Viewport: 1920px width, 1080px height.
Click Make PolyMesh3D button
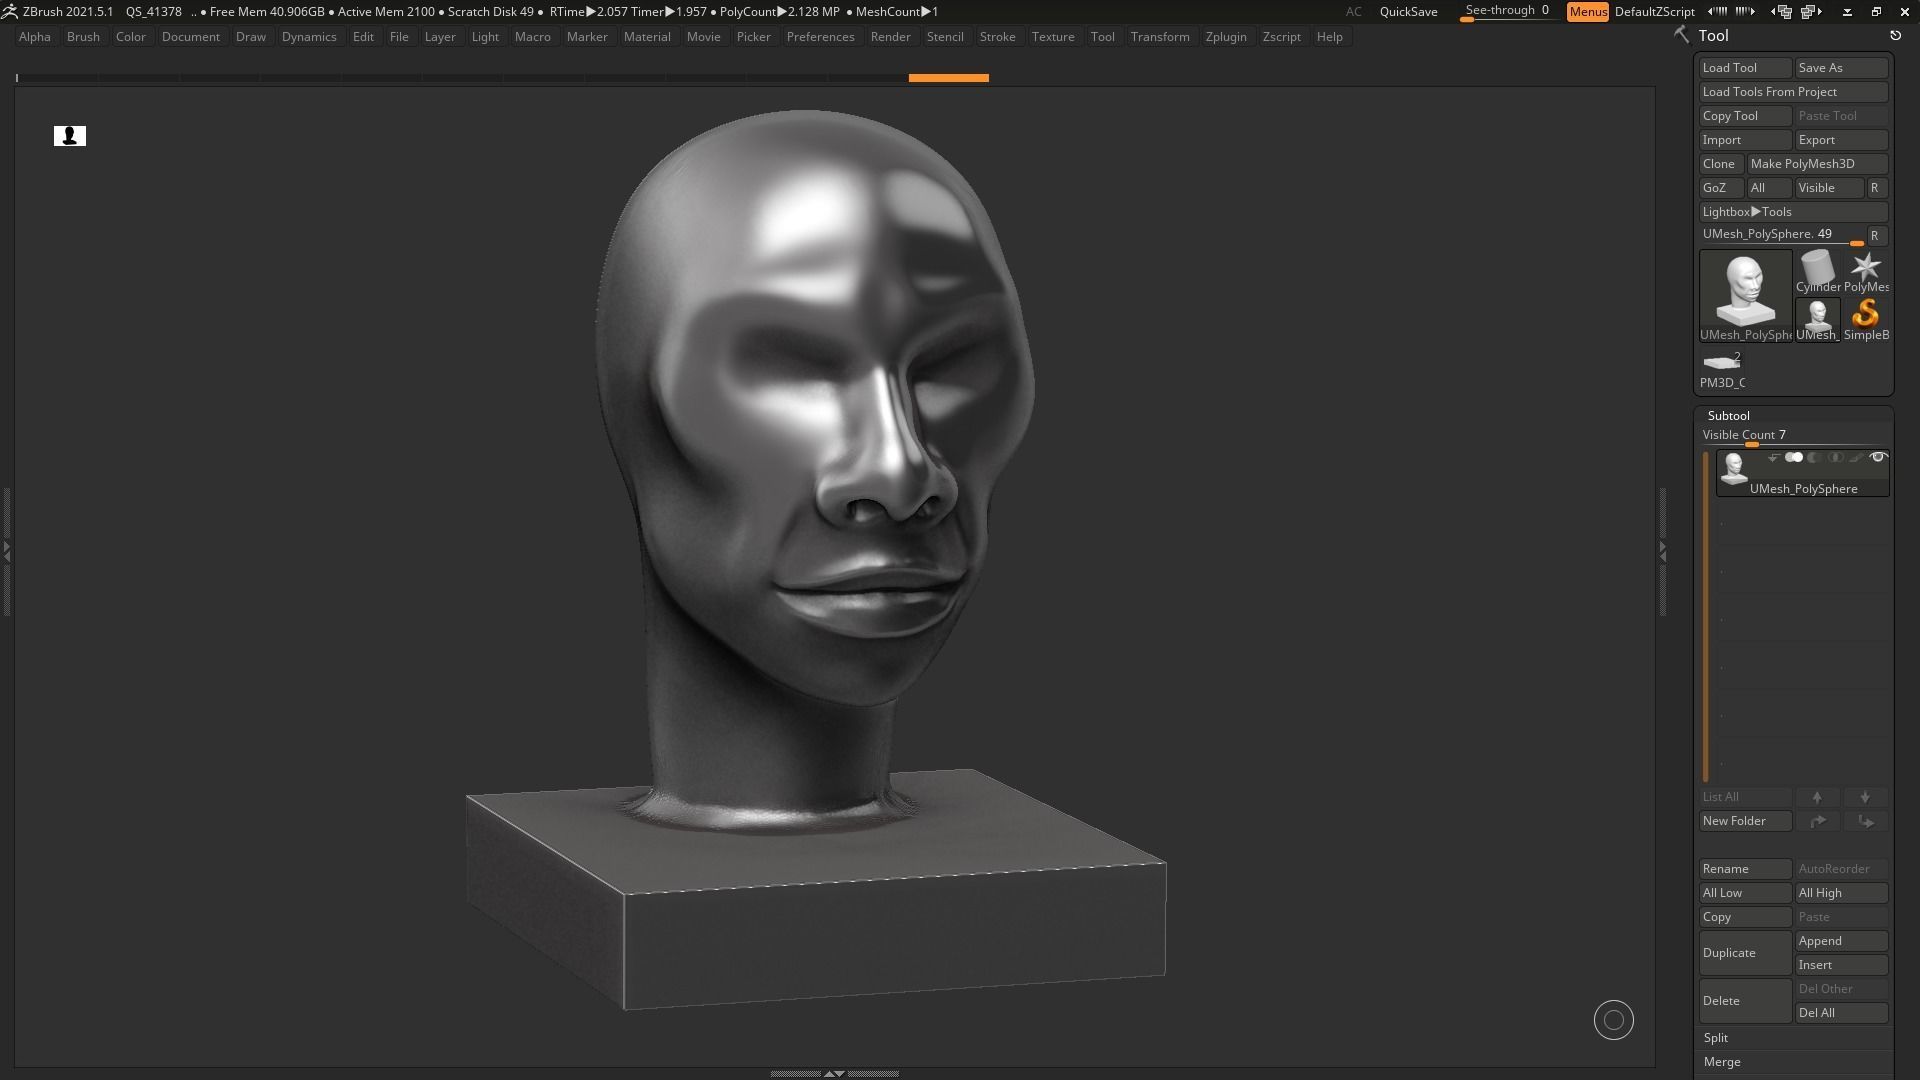(1817, 164)
